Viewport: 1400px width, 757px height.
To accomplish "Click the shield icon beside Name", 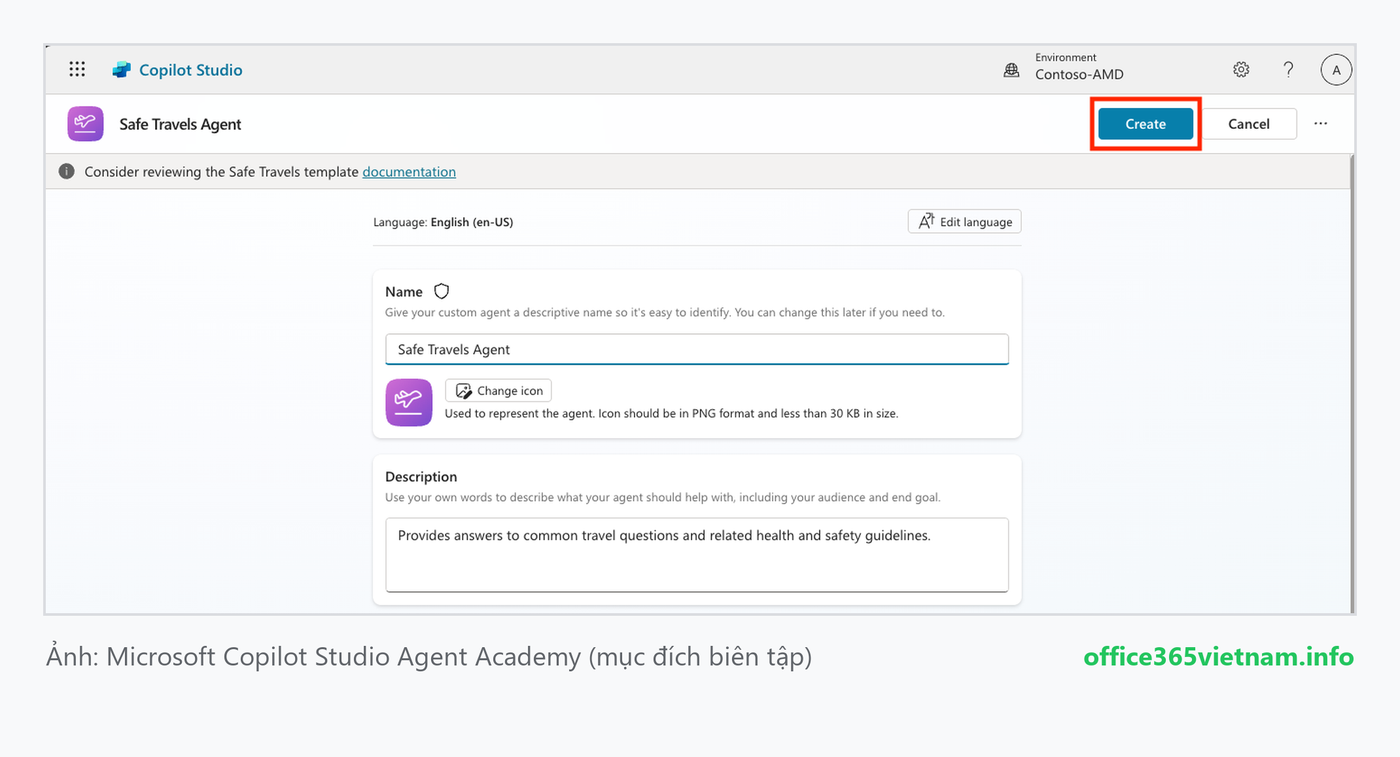I will pyautogui.click(x=441, y=292).
